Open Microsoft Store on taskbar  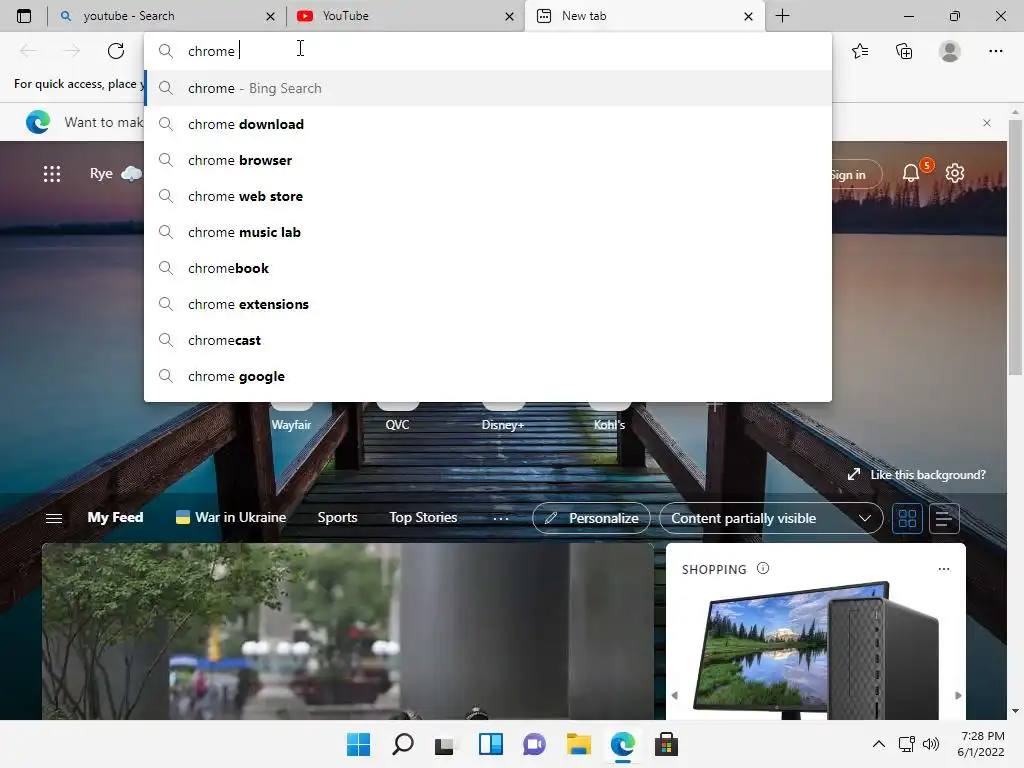(666, 744)
